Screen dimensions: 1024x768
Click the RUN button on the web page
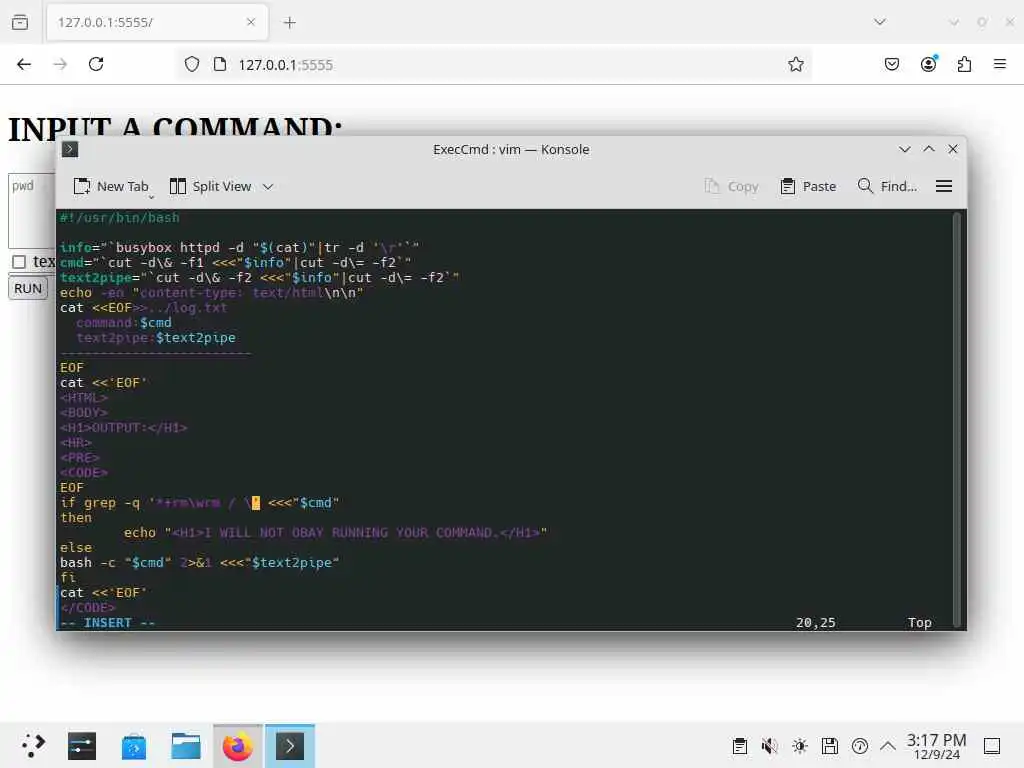click(28, 289)
